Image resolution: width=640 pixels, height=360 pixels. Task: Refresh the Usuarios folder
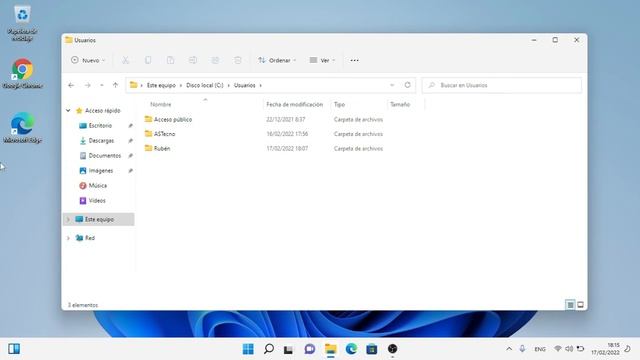(407, 85)
